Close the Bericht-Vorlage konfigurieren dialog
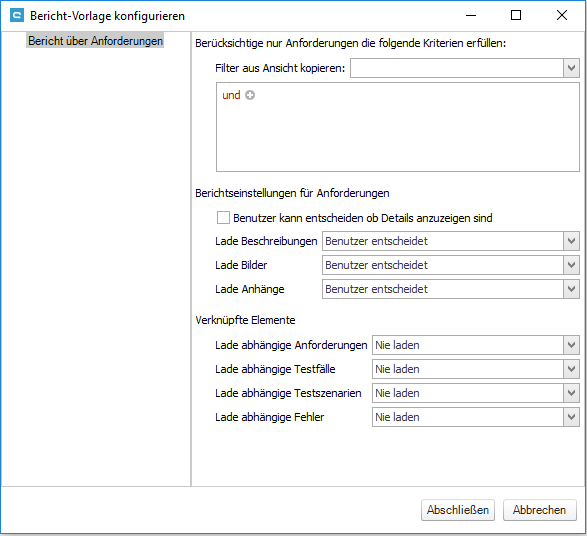This screenshot has width=587, height=536. pyautogui.click(x=562, y=15)
